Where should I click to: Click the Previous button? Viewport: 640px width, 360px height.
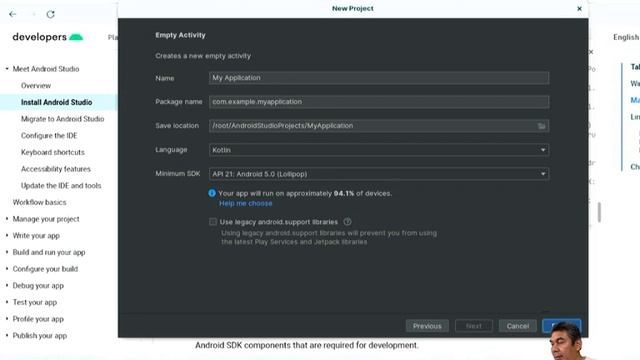[x=427, y=326]
